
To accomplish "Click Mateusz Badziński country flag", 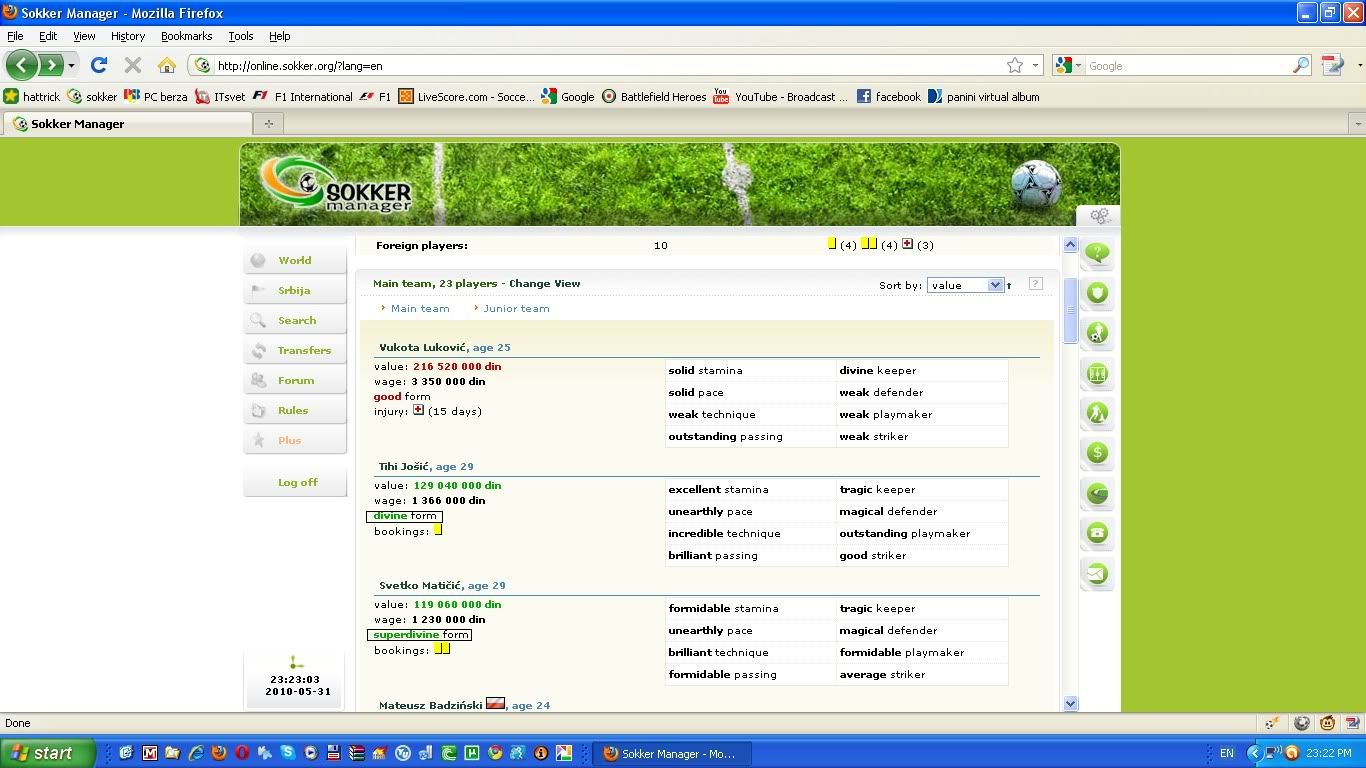I will [x=495, y=704].
